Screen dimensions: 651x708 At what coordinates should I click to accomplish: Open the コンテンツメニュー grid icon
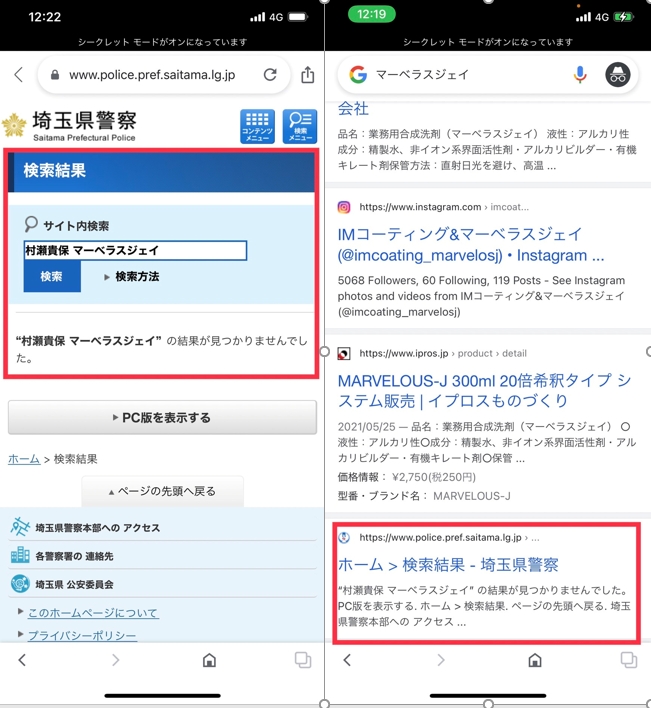coord(257,126)
